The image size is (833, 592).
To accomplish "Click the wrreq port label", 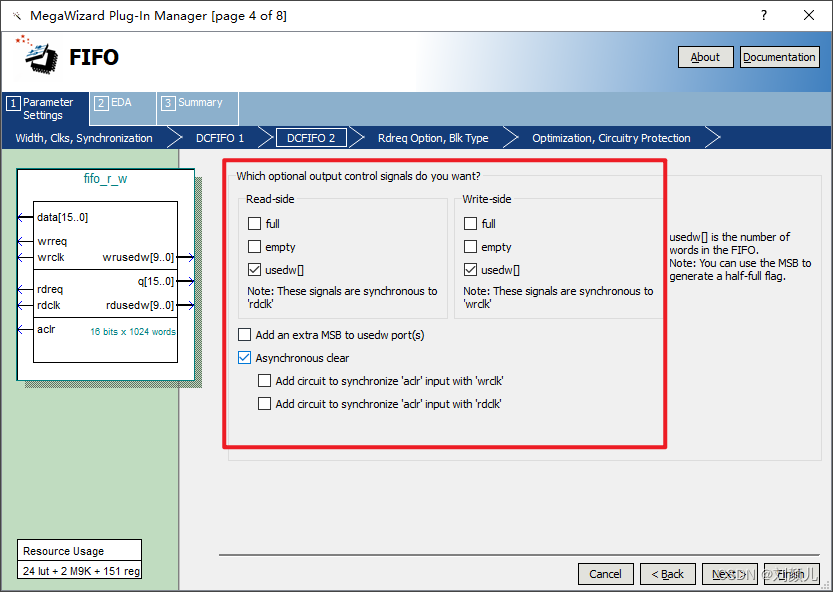I will click(x=52, y=241).
